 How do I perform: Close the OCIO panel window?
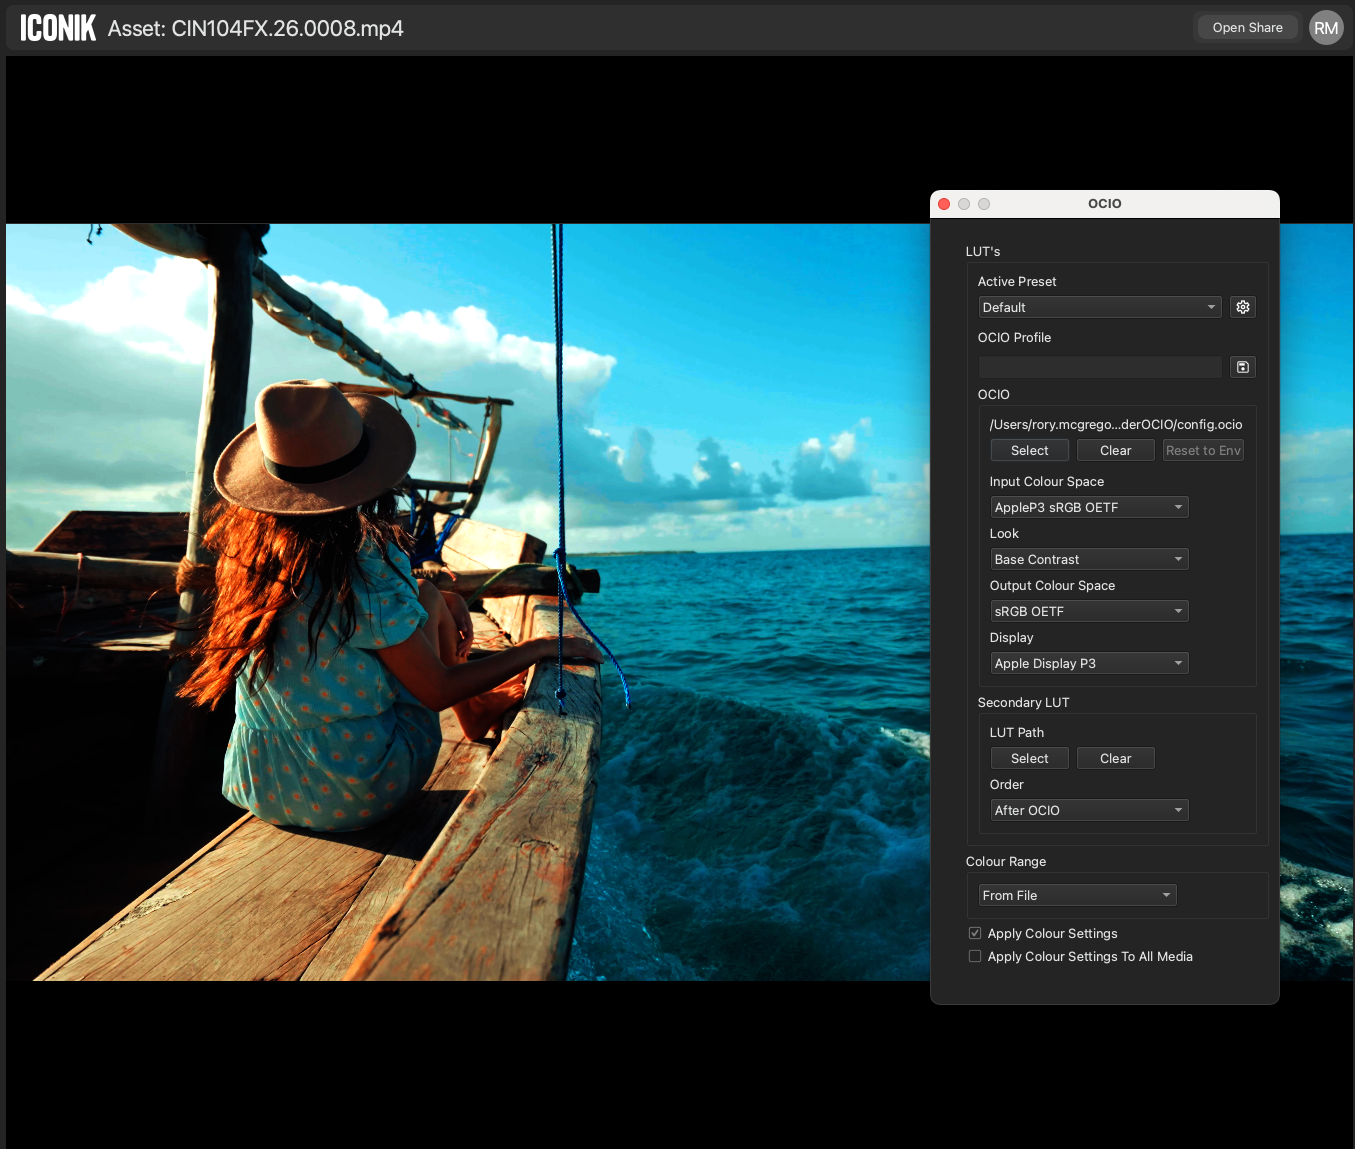pyautogui.click(x=944, y=204)
